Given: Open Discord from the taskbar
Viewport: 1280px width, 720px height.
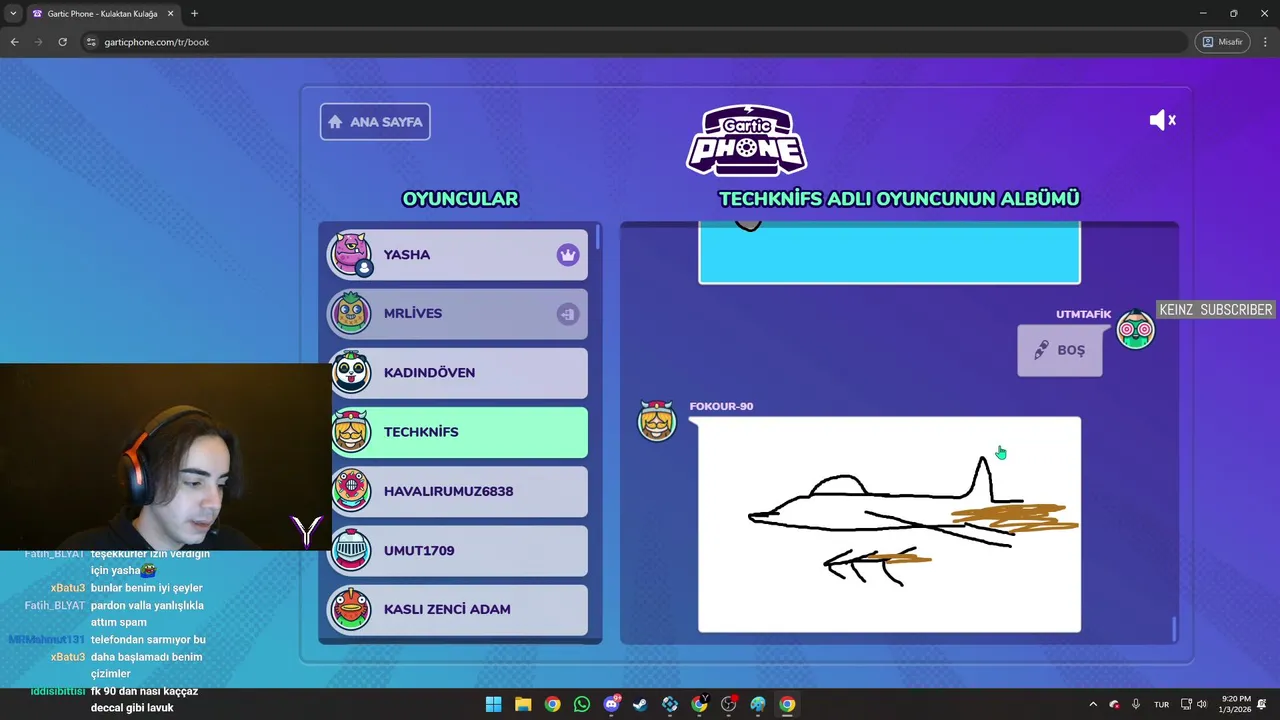Looking at the screenshot, I should 611,704.
